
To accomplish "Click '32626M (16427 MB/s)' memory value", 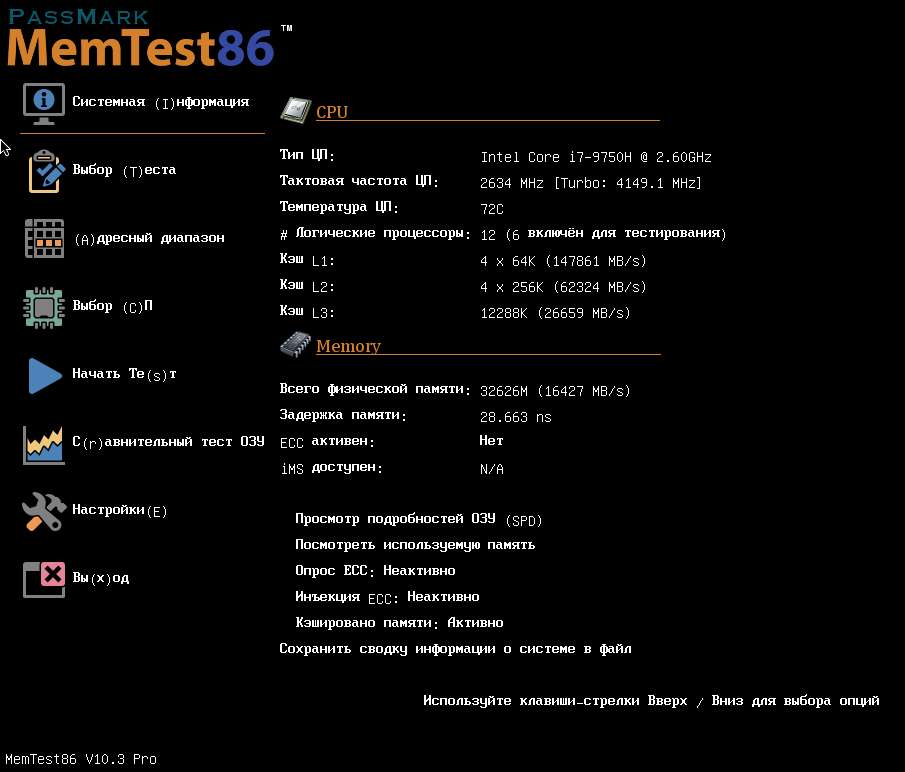I will point(555,391).
